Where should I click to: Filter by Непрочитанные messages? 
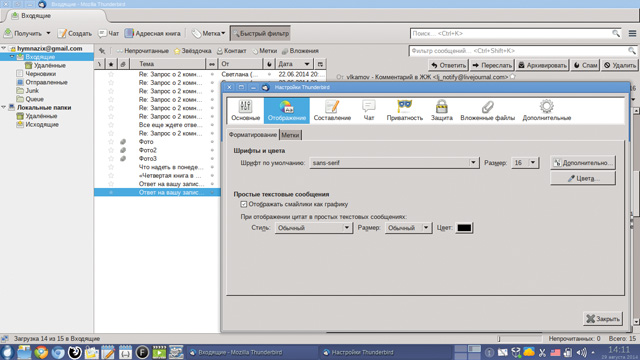pos(142,51)
